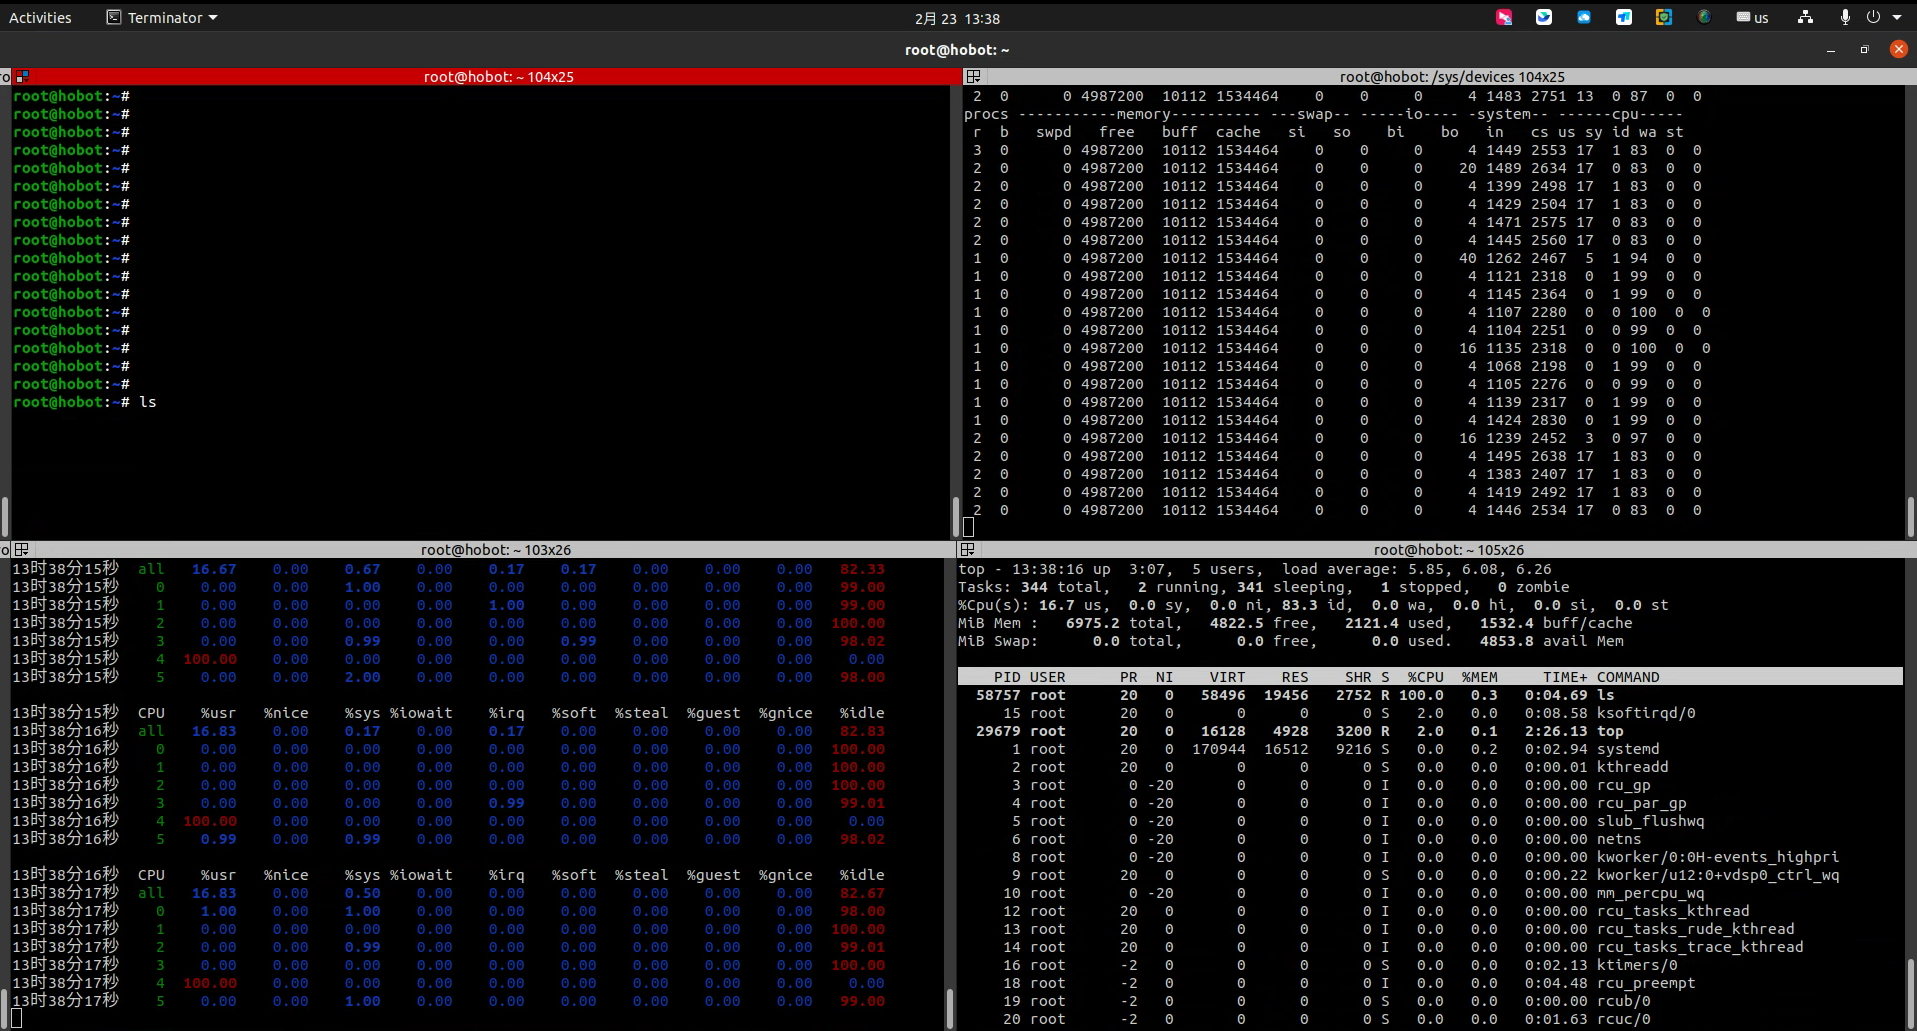Click the first 82.33 idle value
The height and width of the screenshot is (1031, 1917).
[x=862, y=569]
